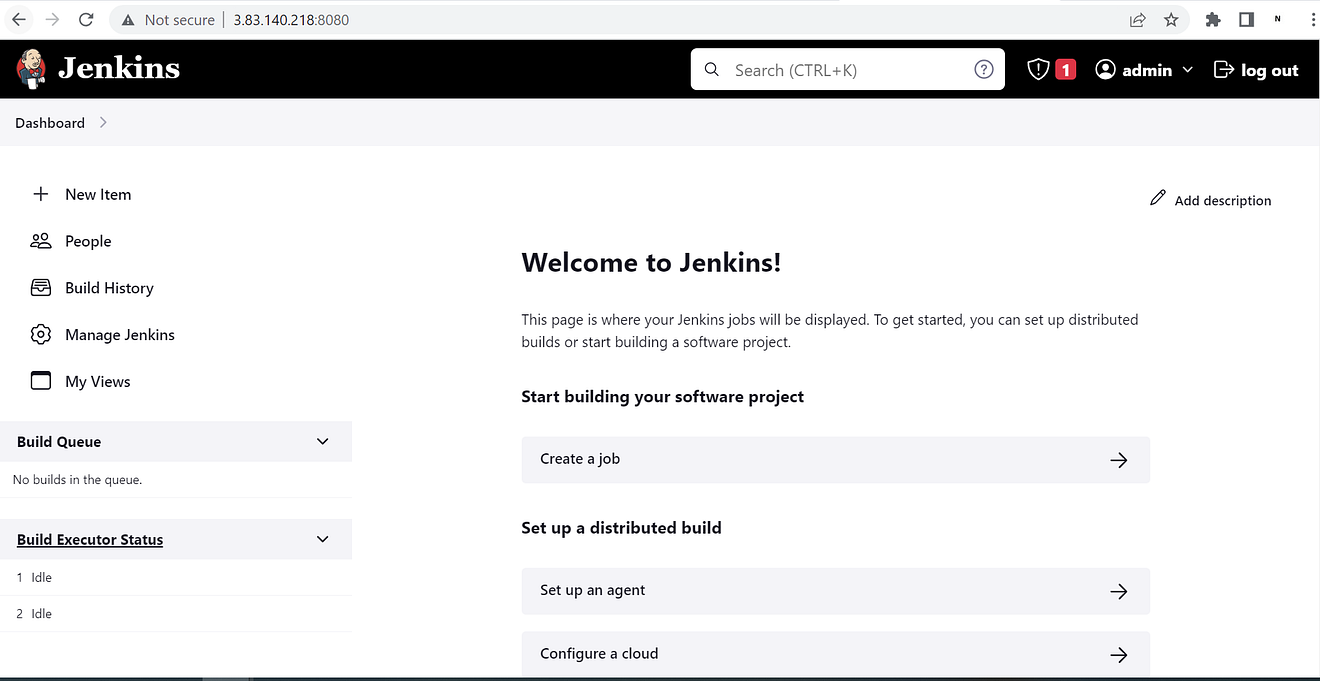Click the Add description link
Image resolution: width=1320 pixels, height=681 pixels.
point(1223,200)
